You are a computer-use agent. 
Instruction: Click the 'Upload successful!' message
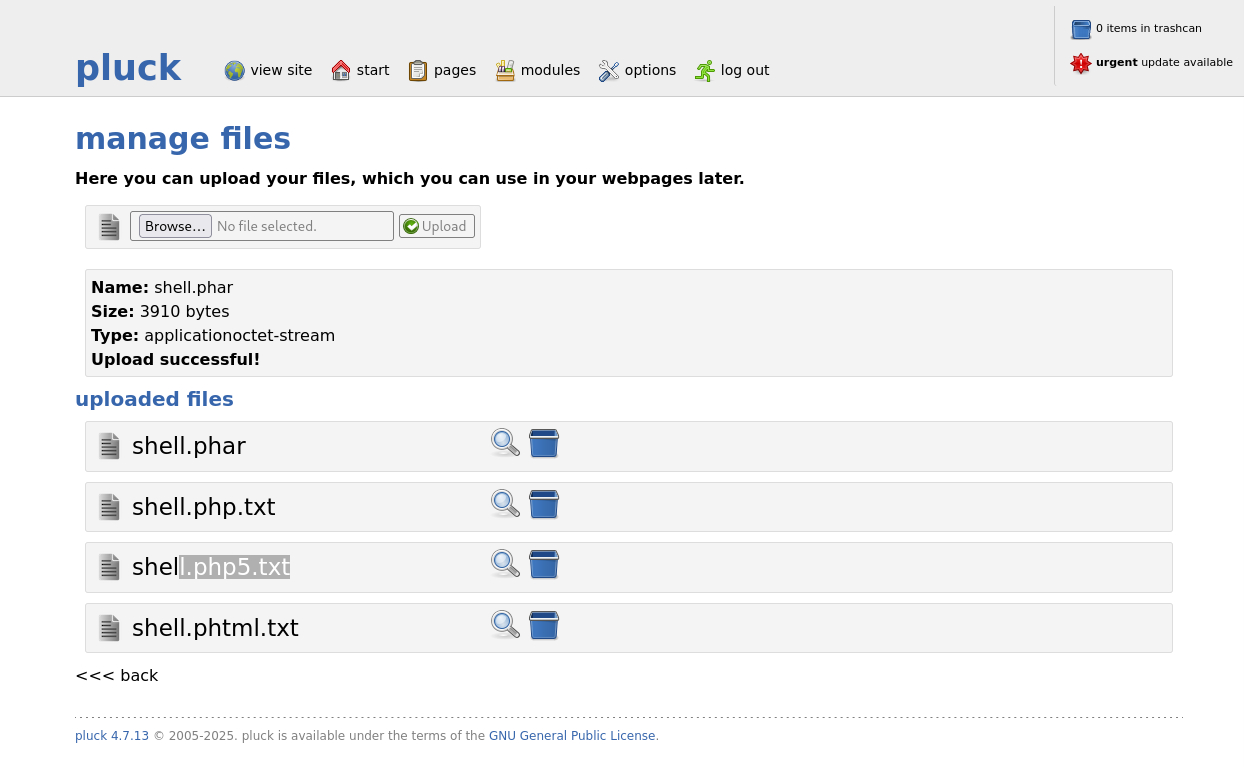coord(176,359)
